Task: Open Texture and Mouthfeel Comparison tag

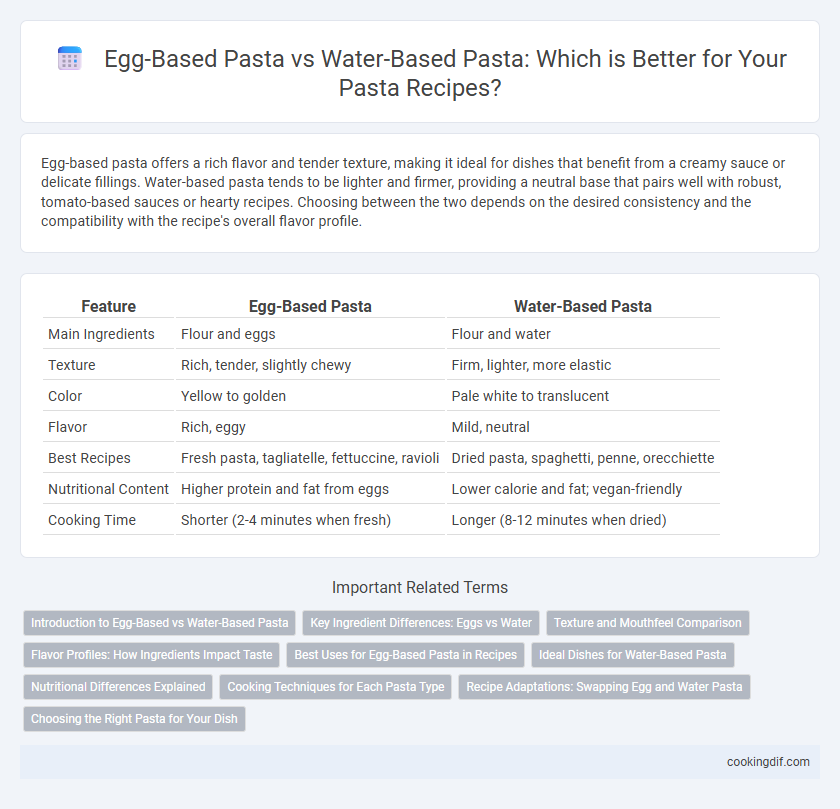Action: (x=648, y=623)
